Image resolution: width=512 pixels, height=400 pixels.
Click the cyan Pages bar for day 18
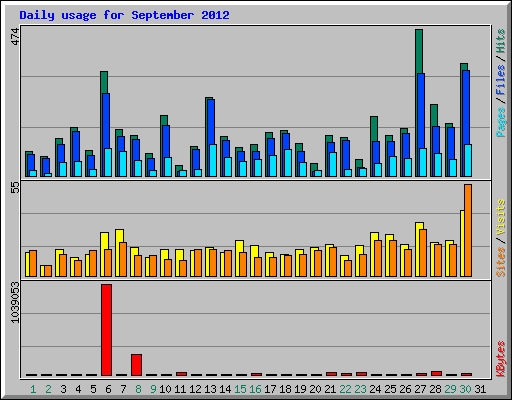coord(288,163)
